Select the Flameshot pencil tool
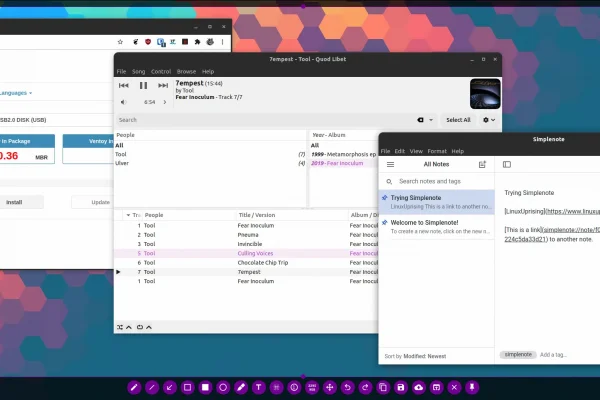The image size is (600, 400). (x=134, y=387)
